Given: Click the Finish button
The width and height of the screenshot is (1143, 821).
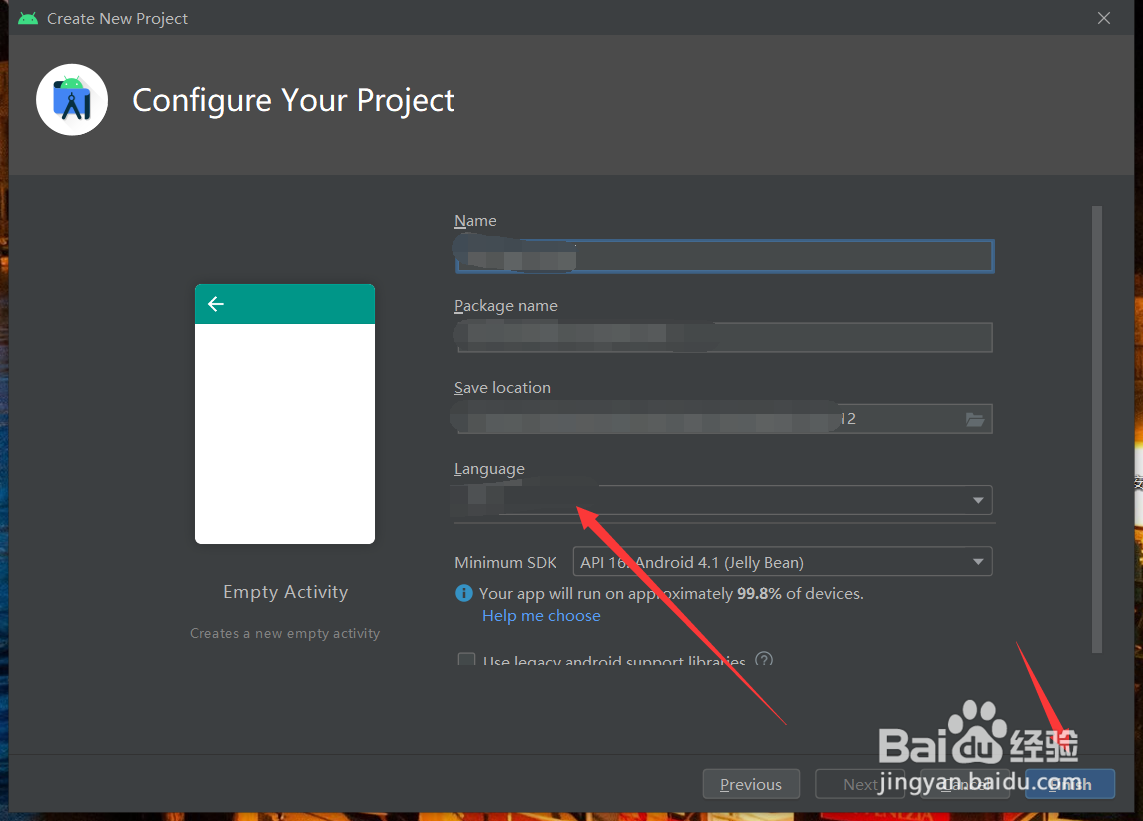Looking at the screenshot, I should click(x=1069, y=784).
